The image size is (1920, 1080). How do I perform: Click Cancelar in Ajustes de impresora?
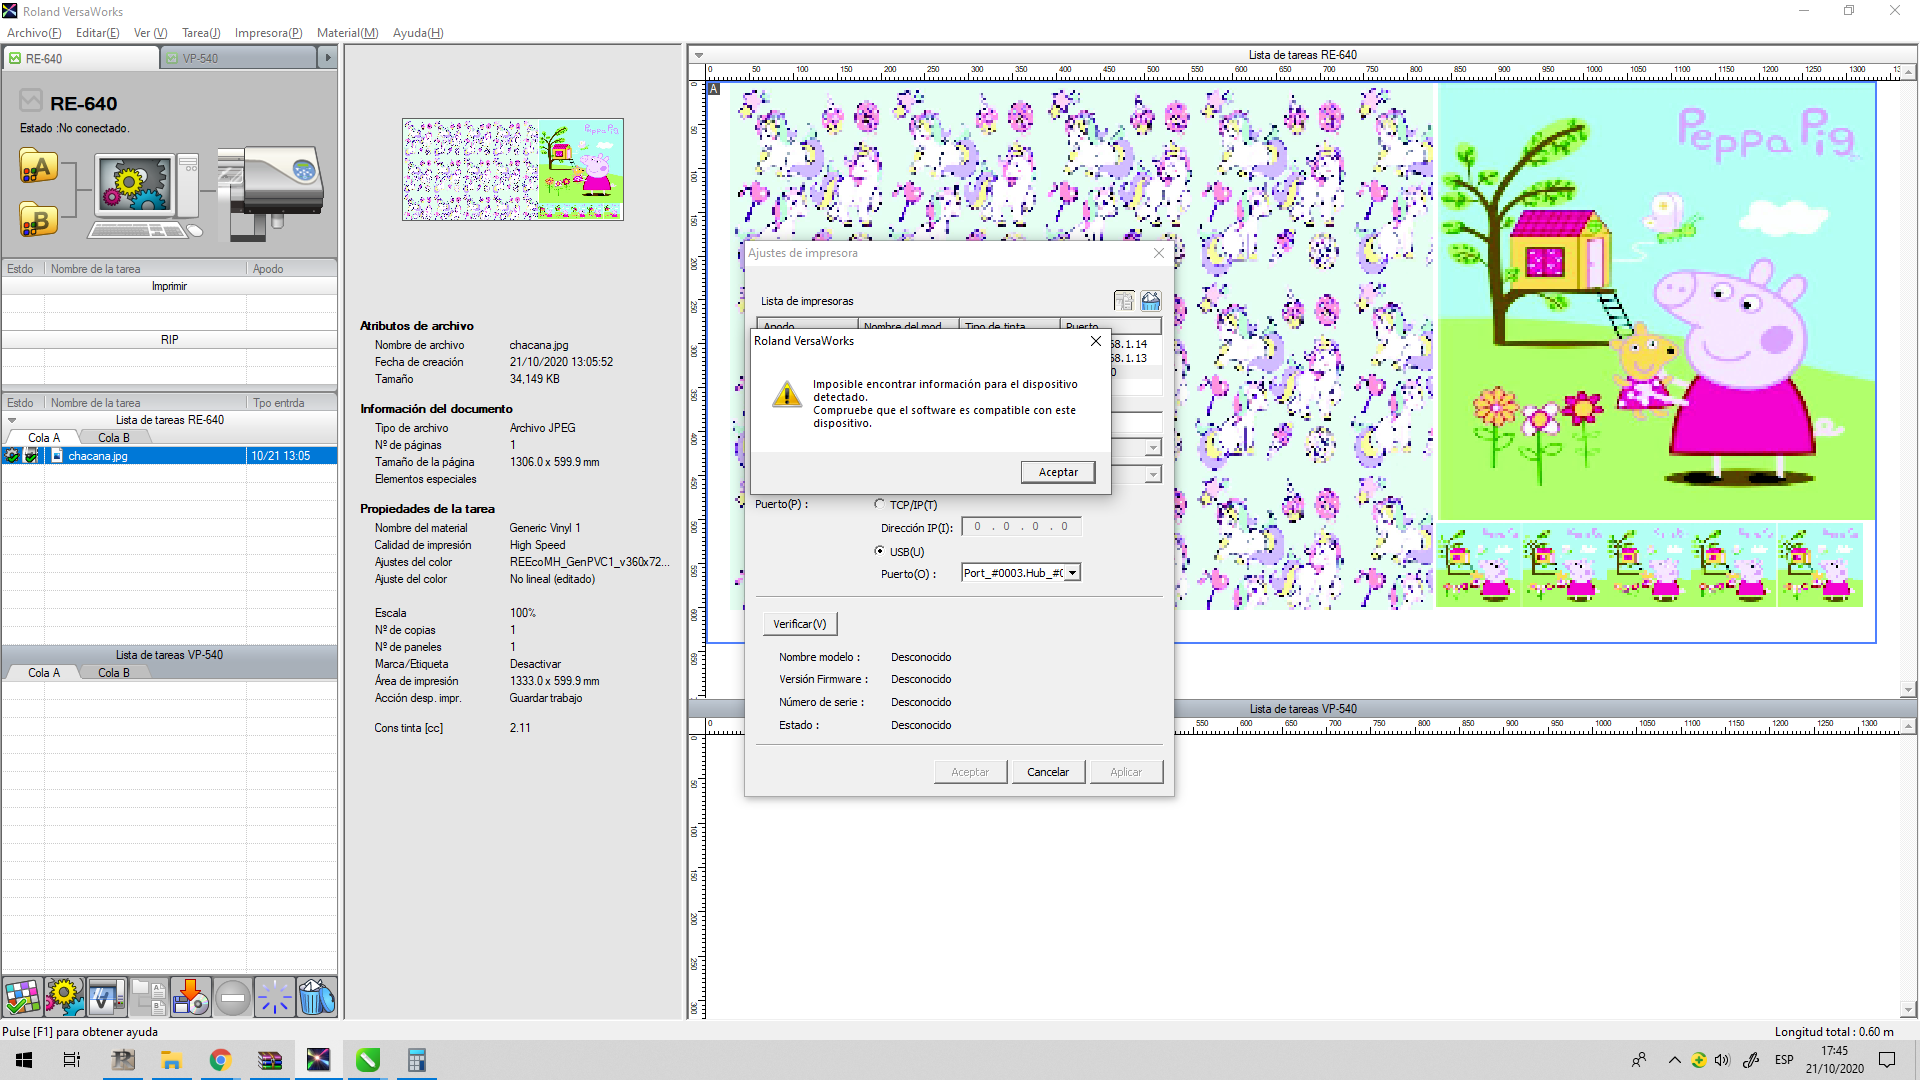point(1048,772)
